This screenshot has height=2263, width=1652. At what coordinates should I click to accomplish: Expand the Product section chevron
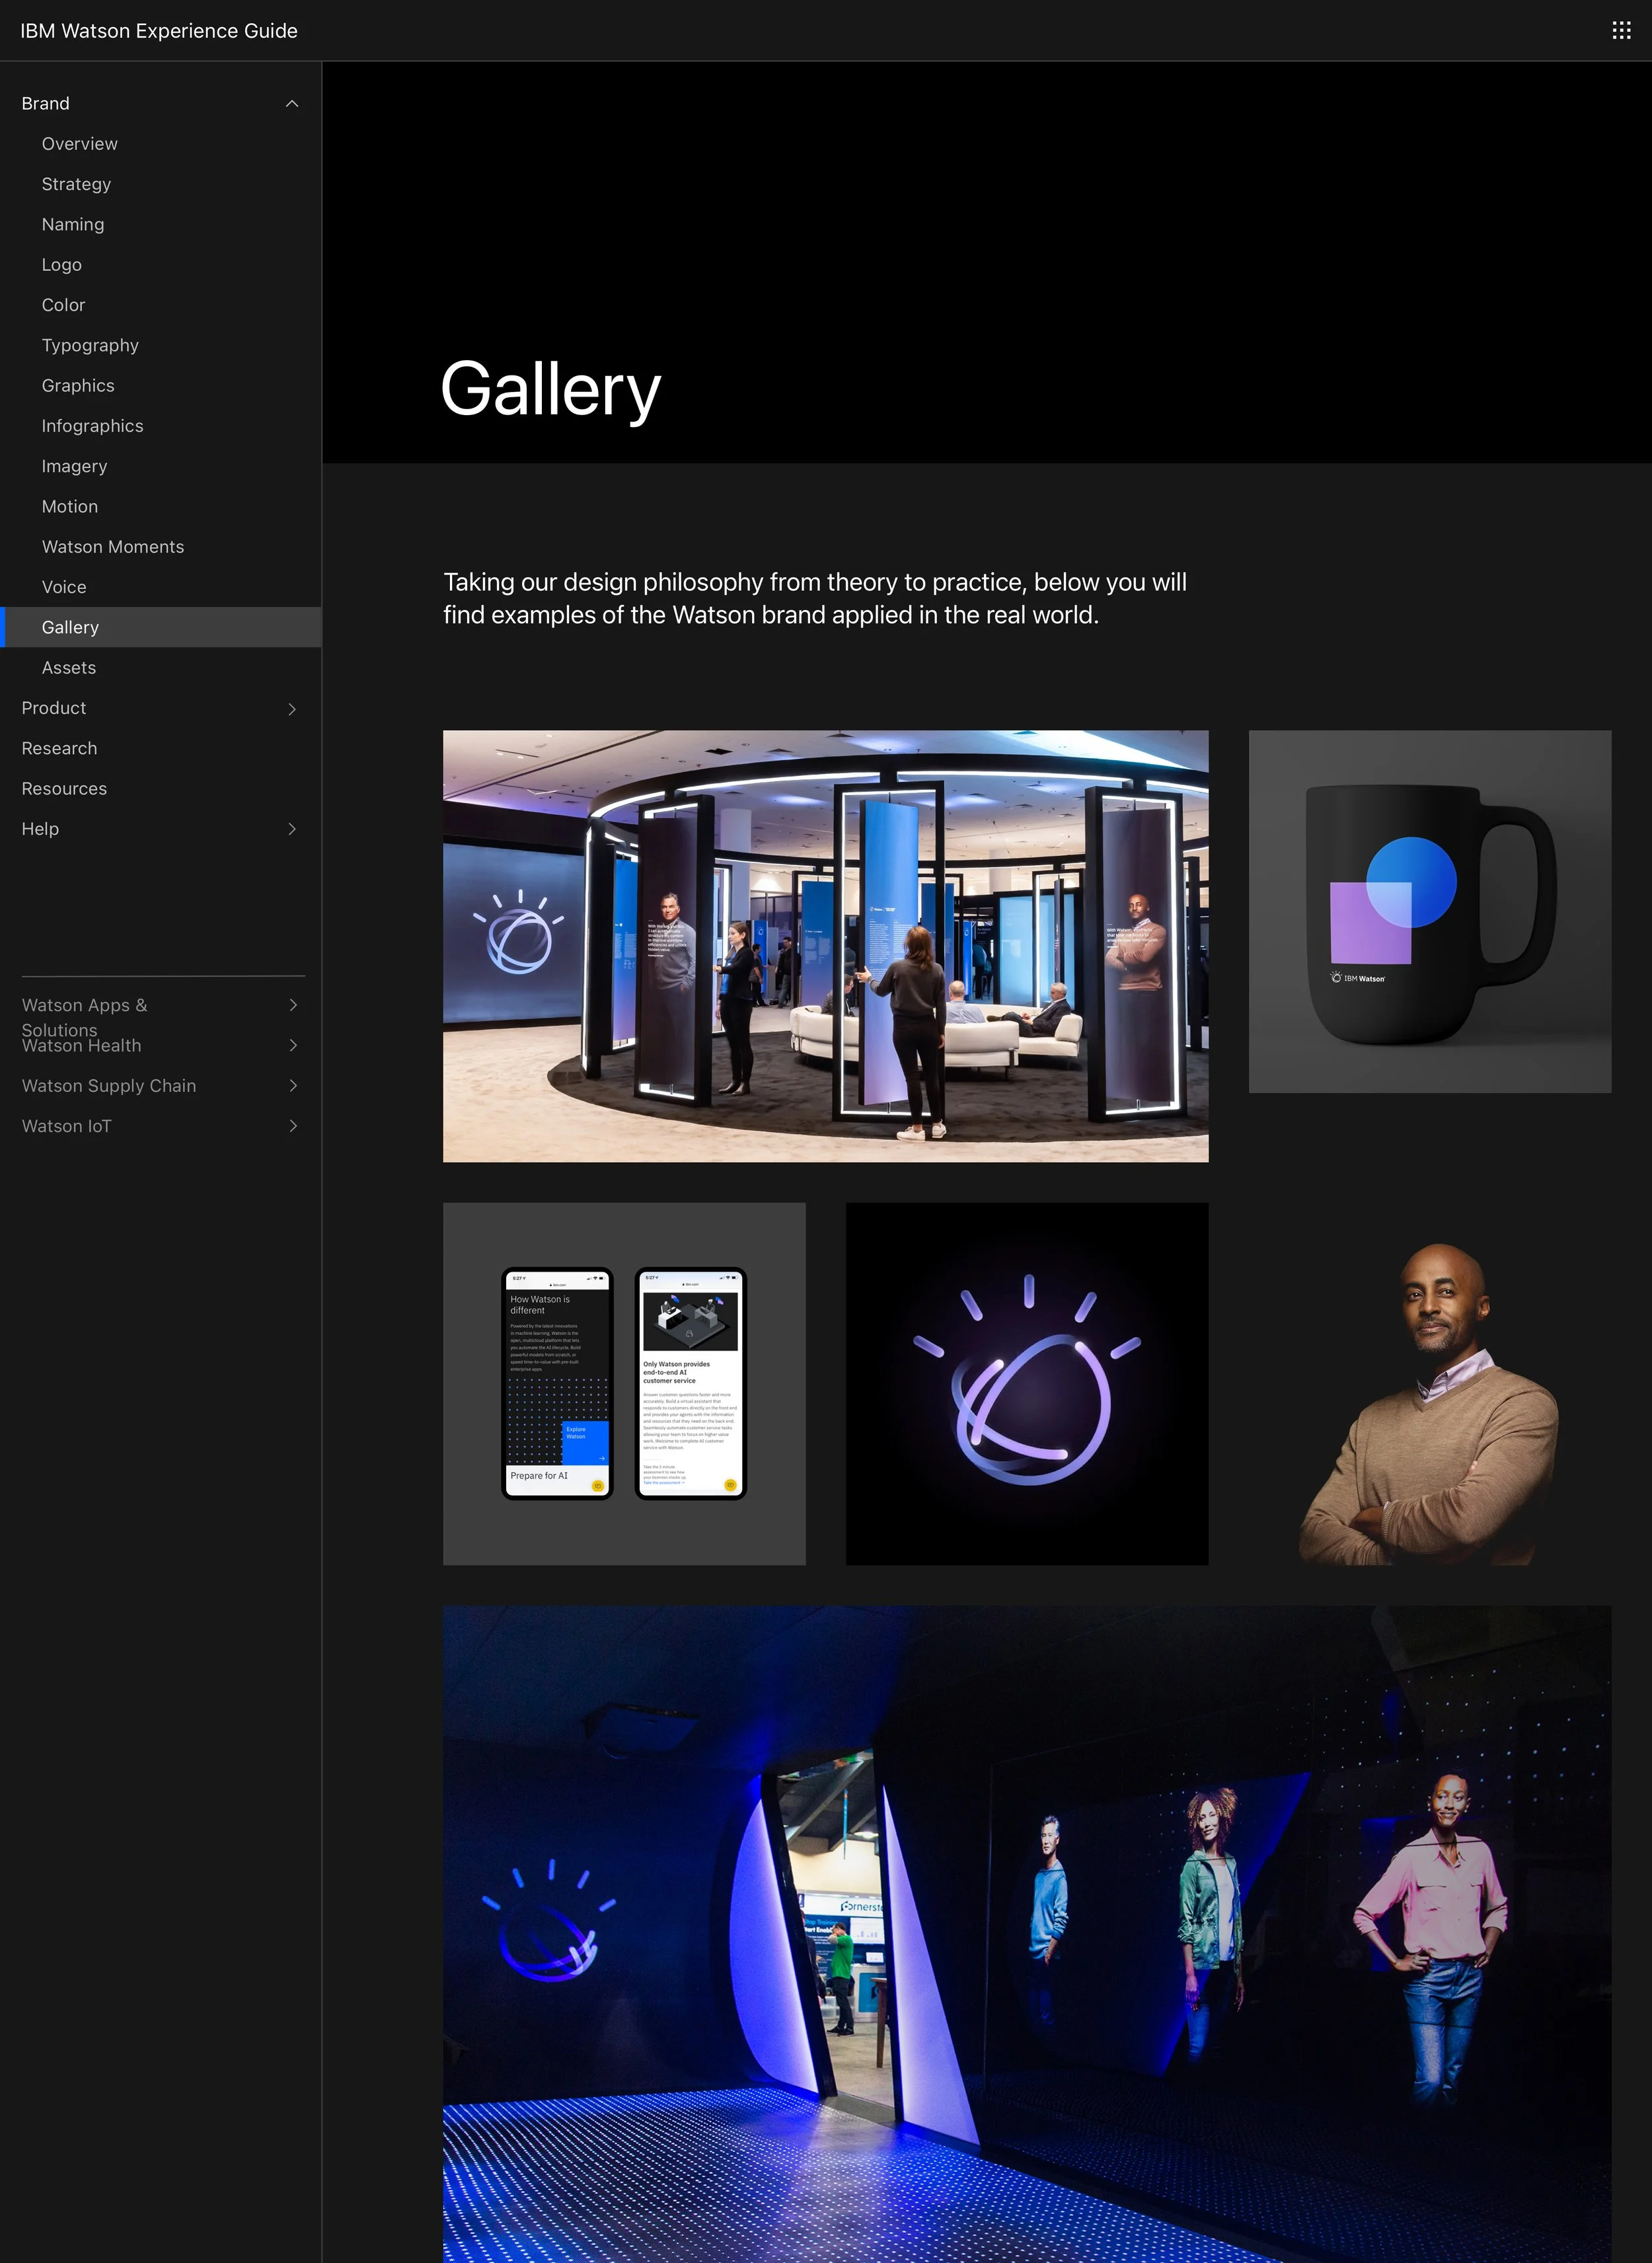coord(292,709)
